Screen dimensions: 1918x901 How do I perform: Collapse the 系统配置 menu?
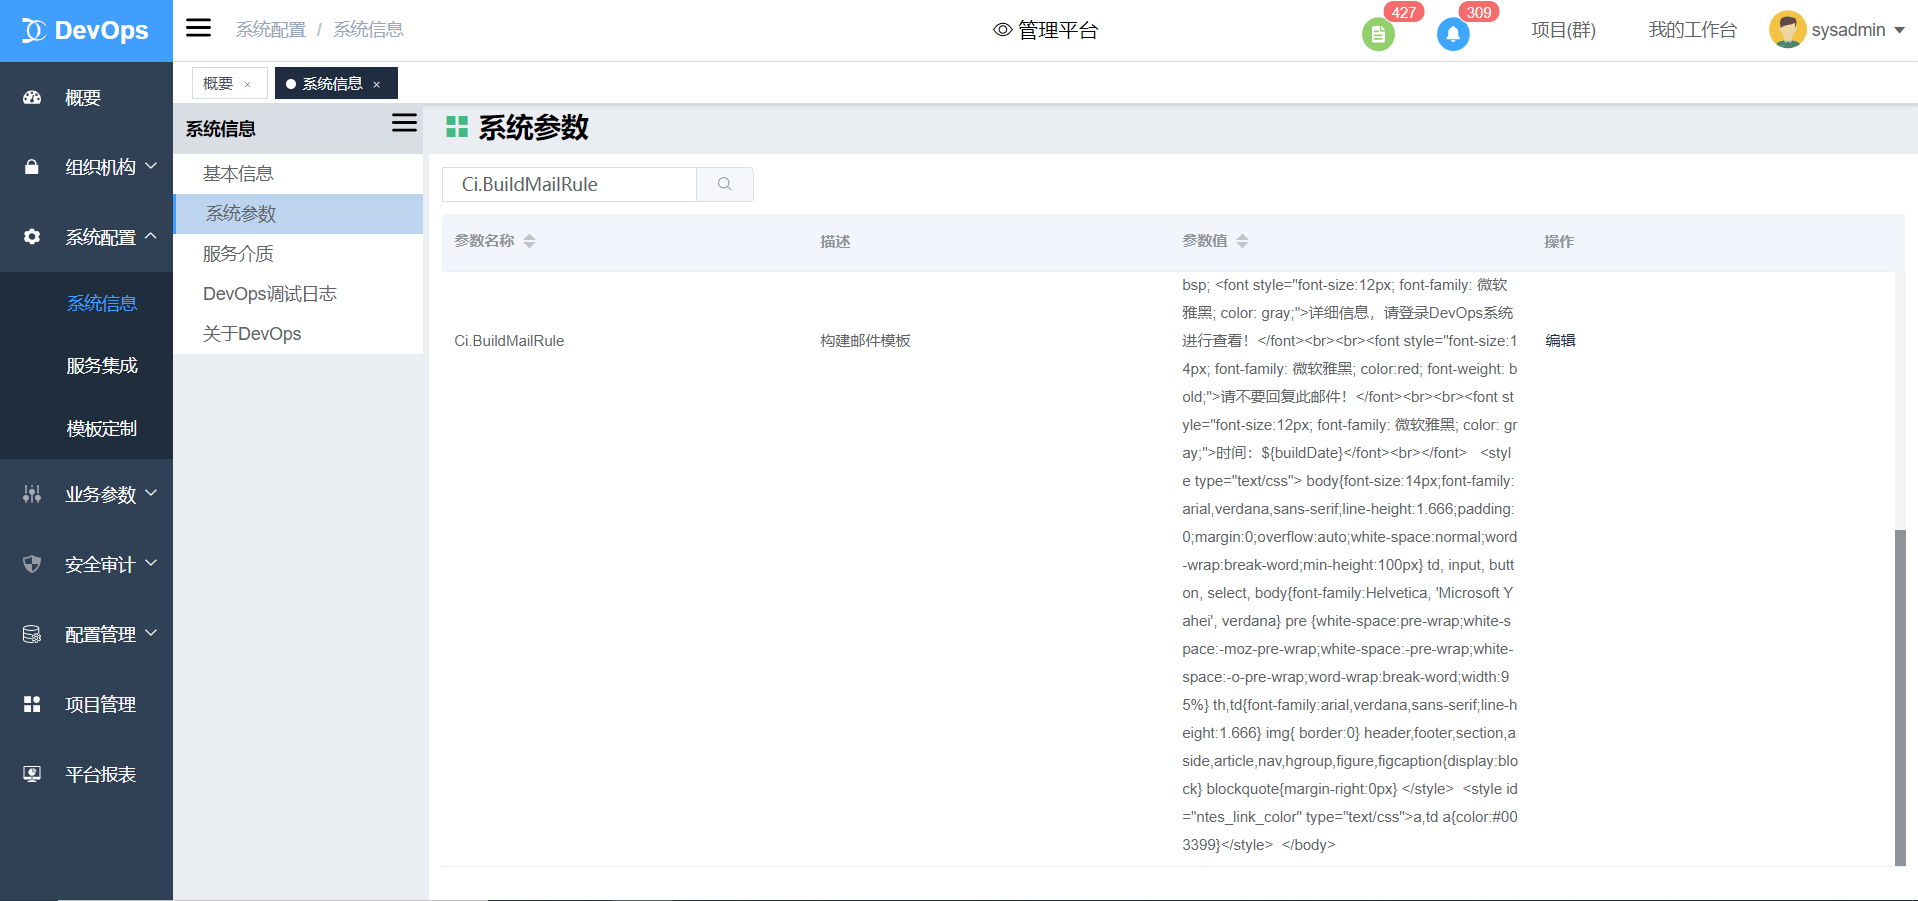(x=86, y=237)
